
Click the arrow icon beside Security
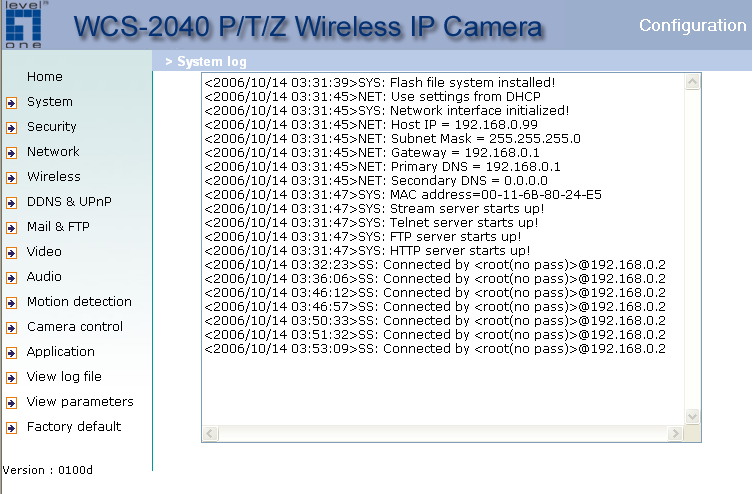pos(11,127)
